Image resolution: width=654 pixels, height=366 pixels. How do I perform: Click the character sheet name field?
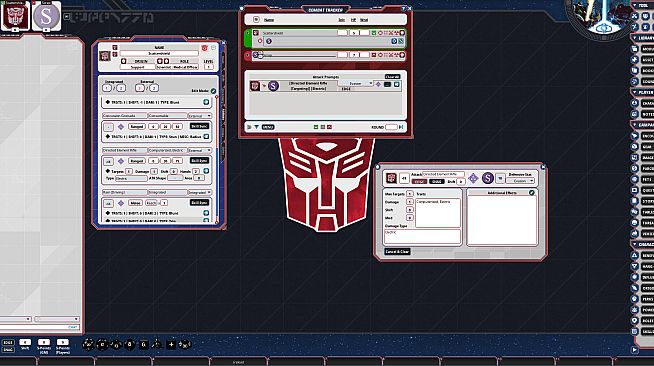[159, 53]
